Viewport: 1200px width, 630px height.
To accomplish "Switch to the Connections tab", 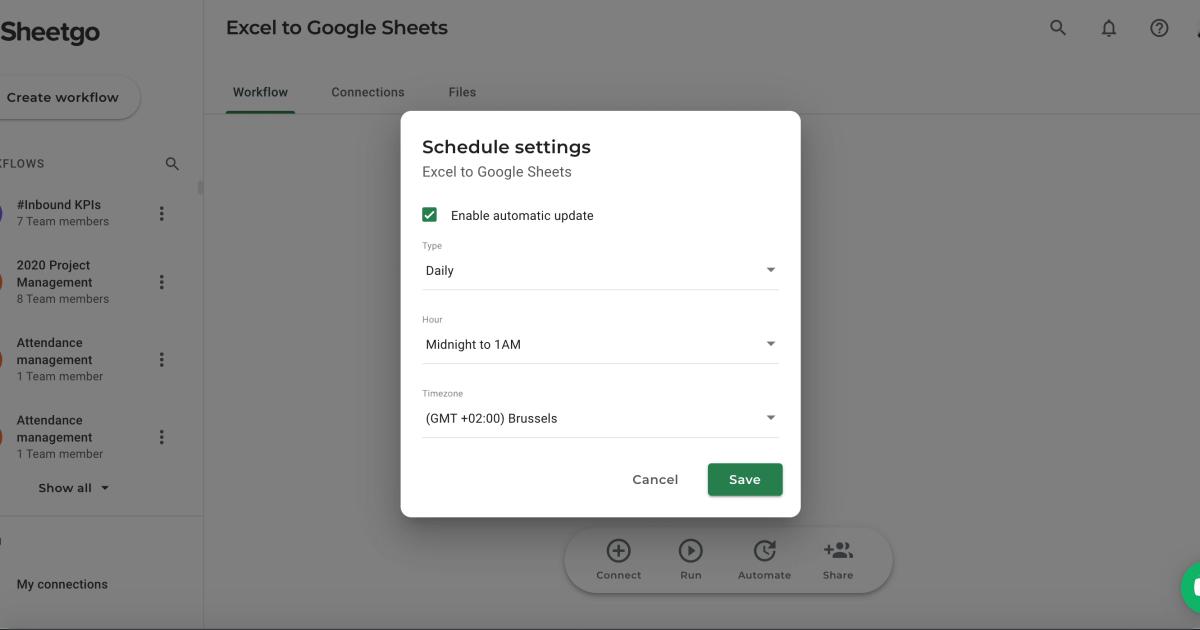I will (367, 91).
